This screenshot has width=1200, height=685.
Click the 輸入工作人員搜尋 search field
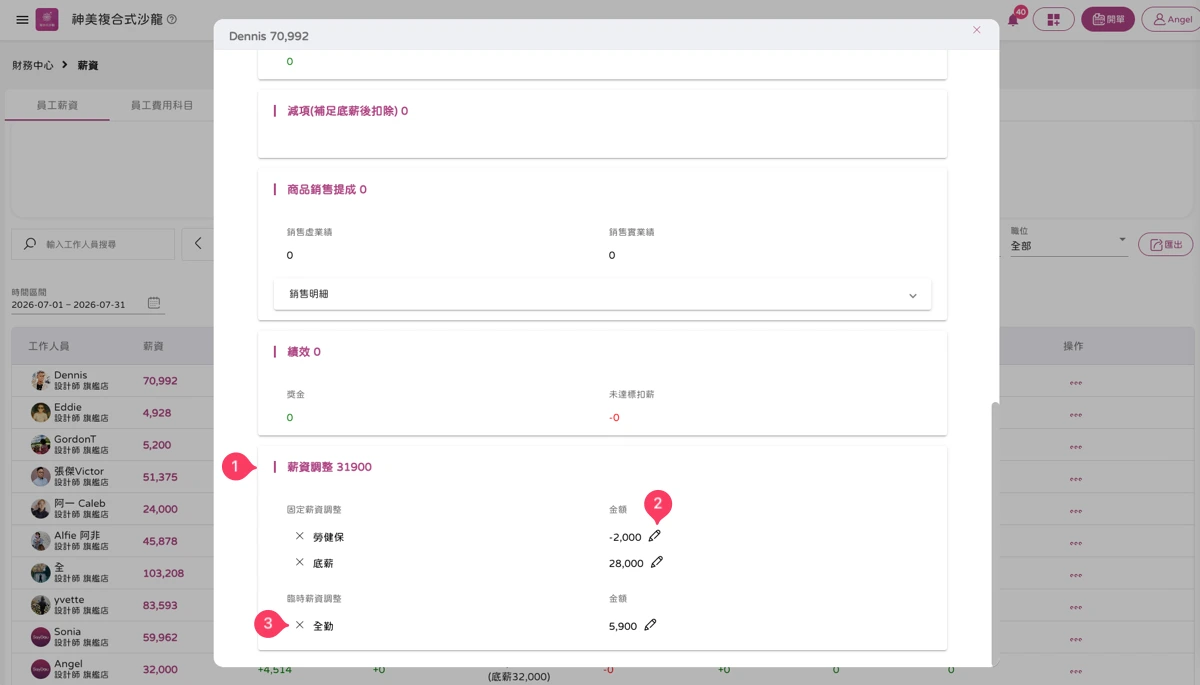click(x=93, y=244)
